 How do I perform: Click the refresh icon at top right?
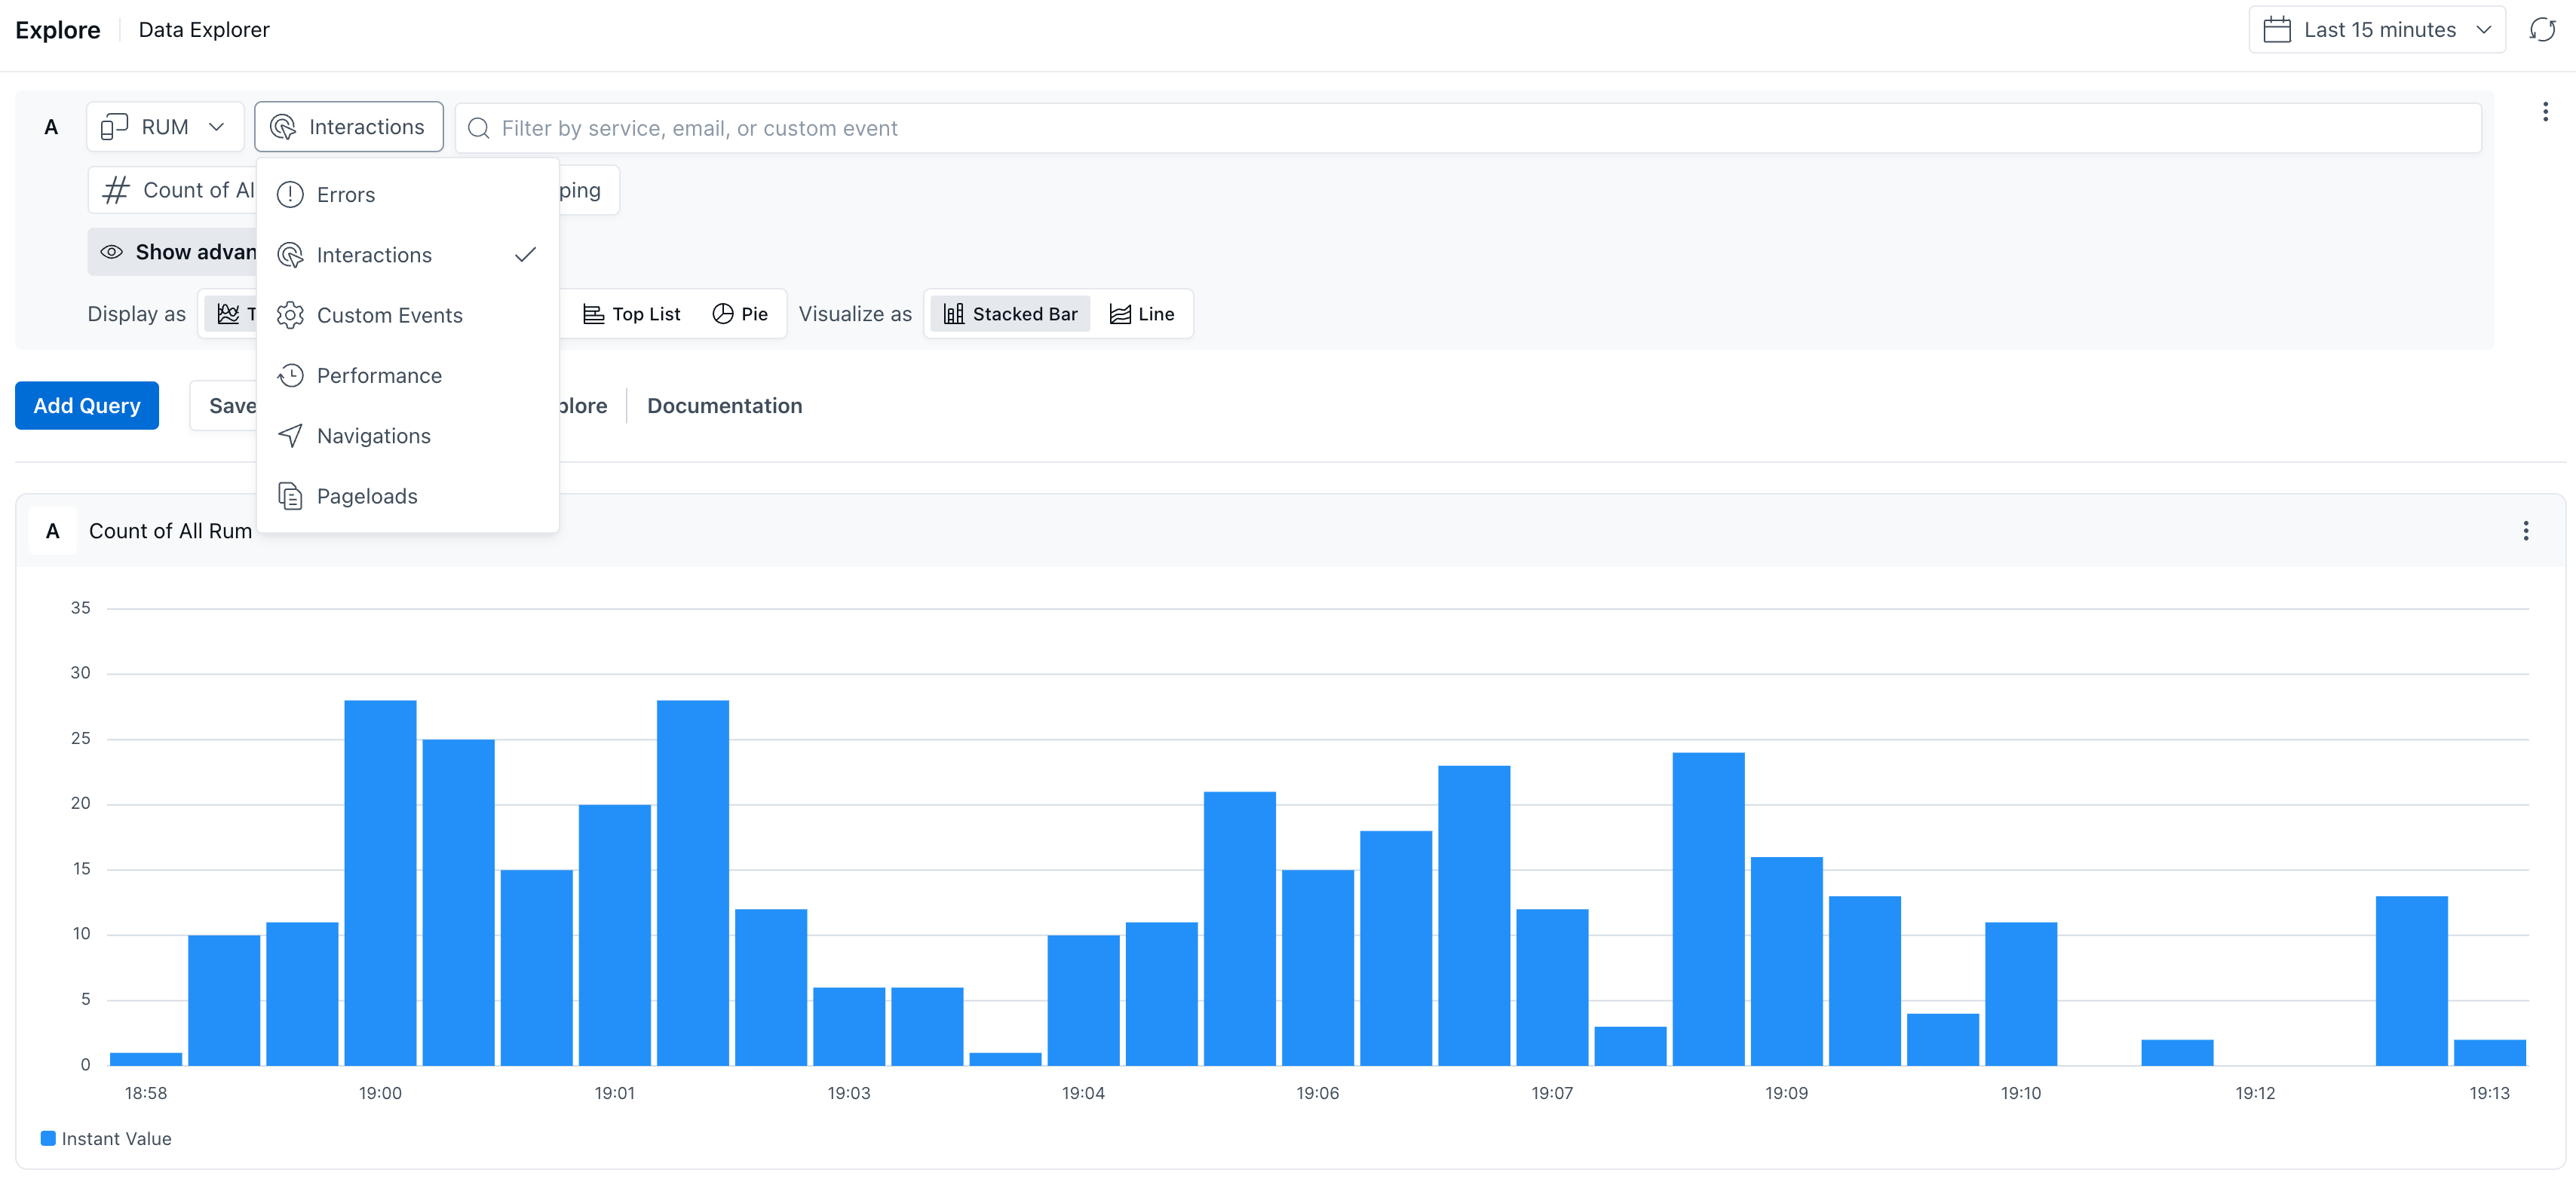click(x=2541, y=30)
